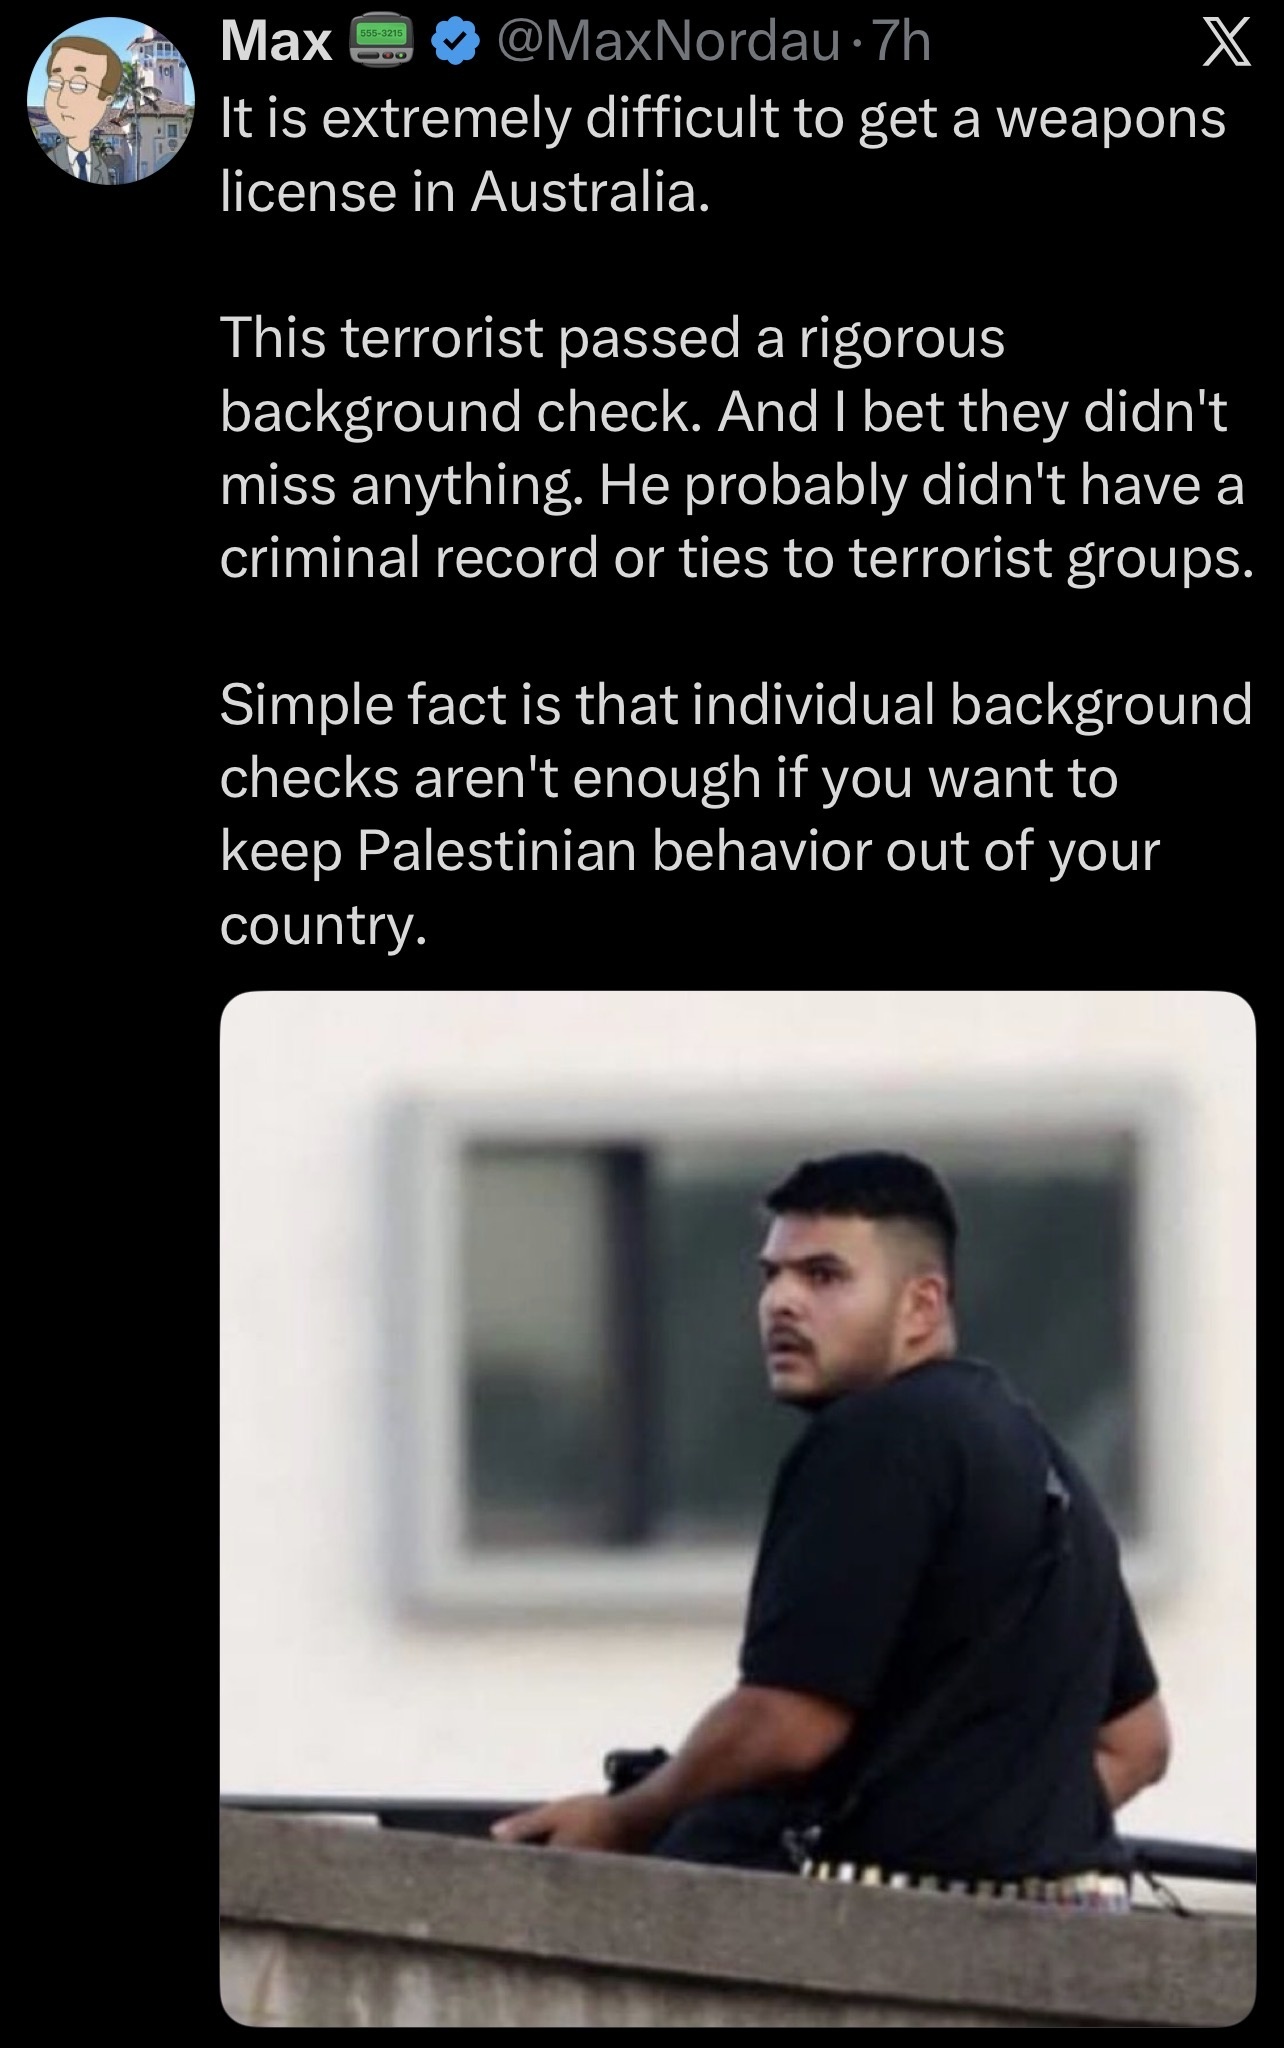
Task: Click the final word "country."
Action: (x=324, y=927)
